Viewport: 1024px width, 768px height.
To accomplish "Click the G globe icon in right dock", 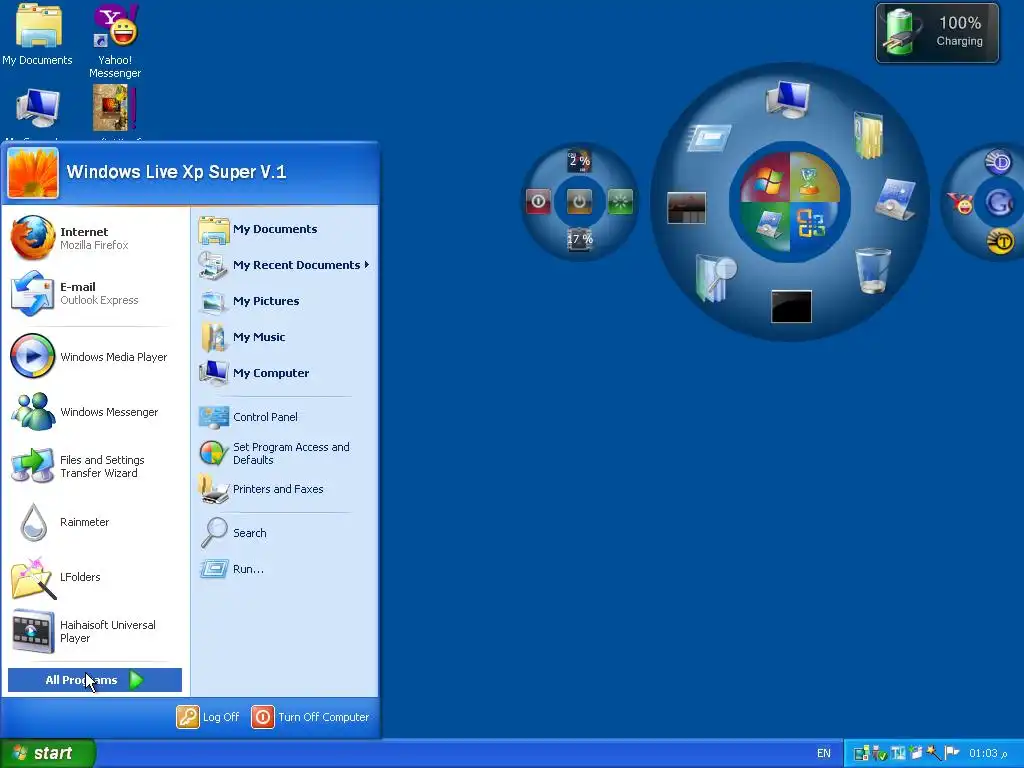I will tap(999, 202).
